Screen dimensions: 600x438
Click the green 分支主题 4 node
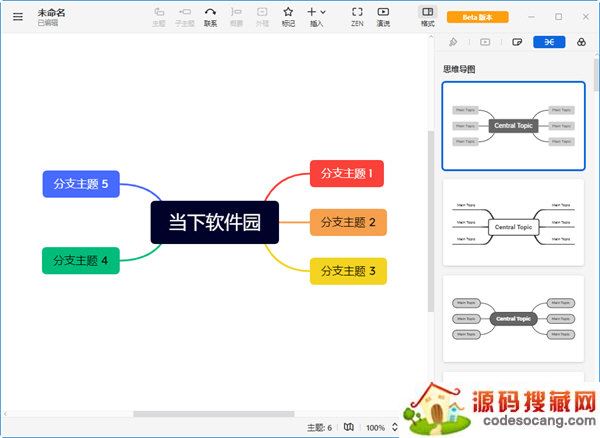pyautogui.click(x=80, y=260)
